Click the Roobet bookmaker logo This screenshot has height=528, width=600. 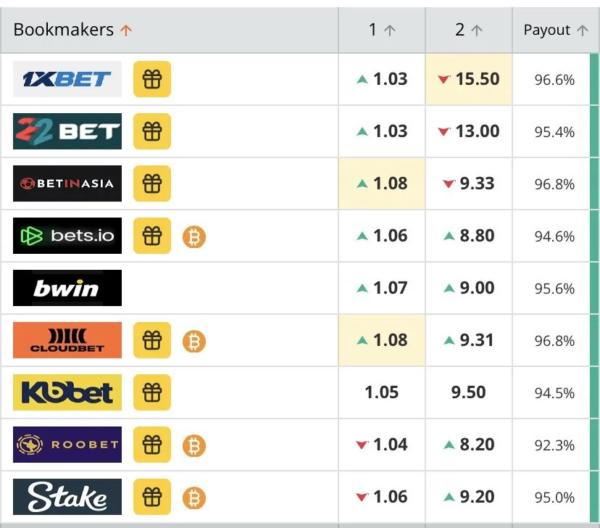tap(67, 445)
